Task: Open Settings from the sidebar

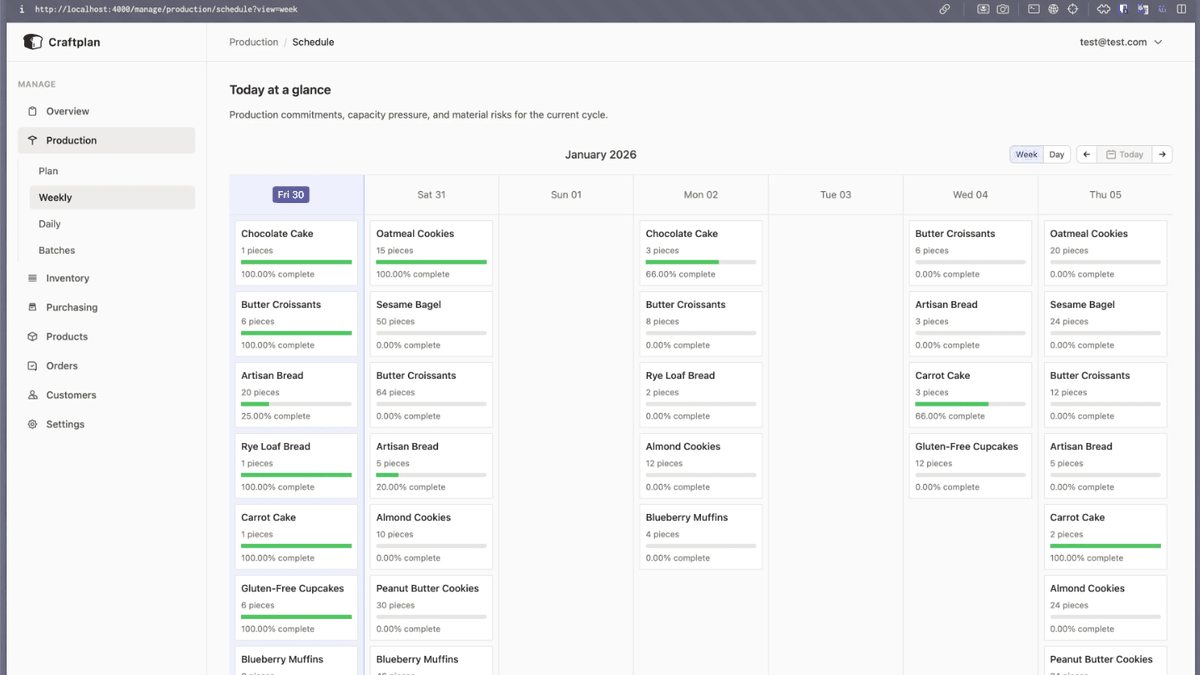Action: click(x=64, y=423)
